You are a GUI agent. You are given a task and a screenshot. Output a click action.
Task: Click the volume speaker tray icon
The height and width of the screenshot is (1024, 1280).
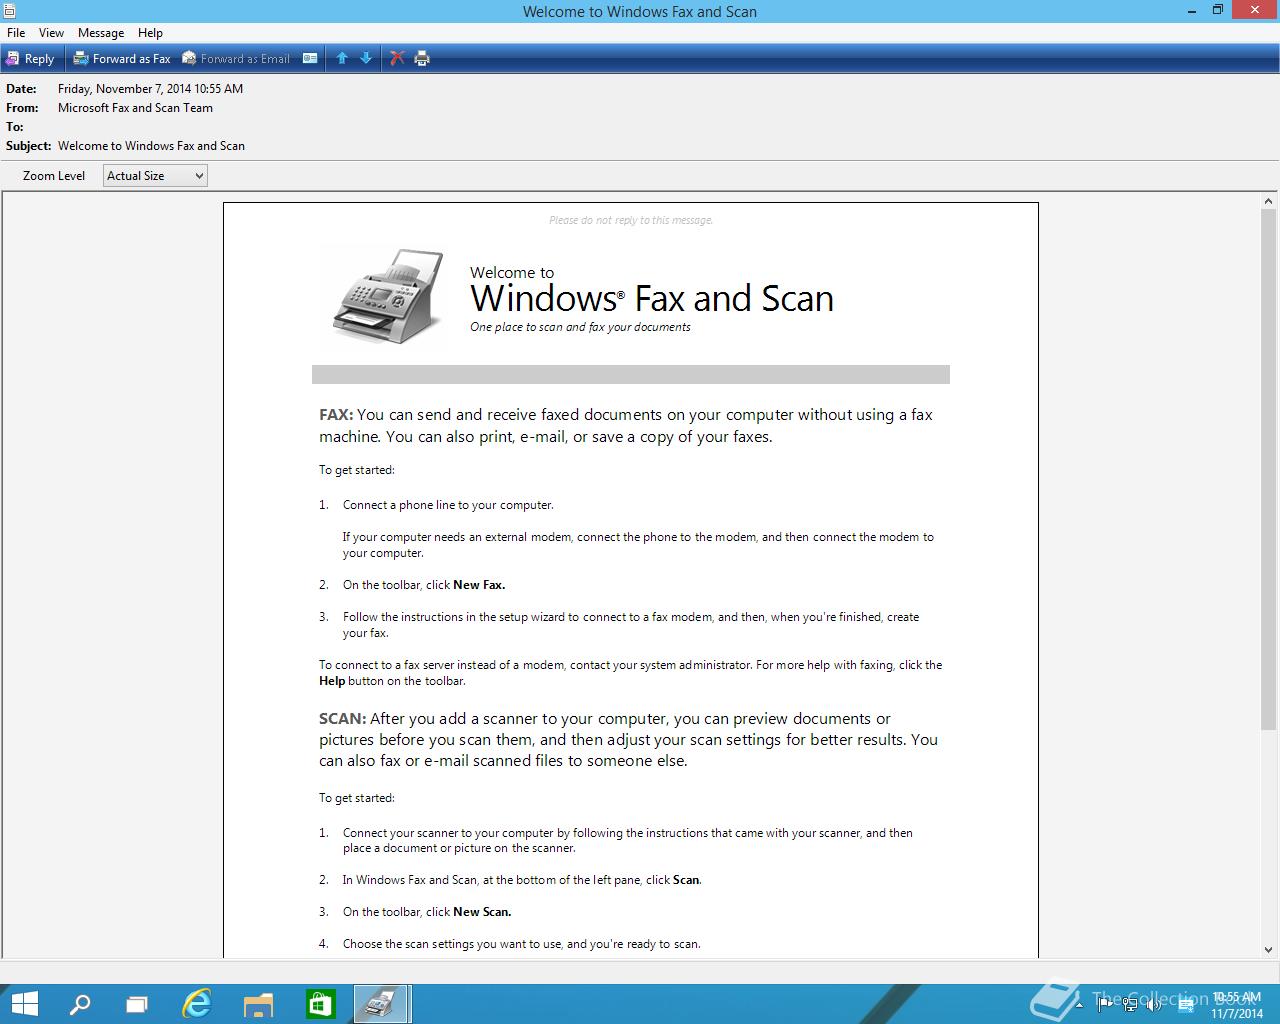tap(1155, 1004)
